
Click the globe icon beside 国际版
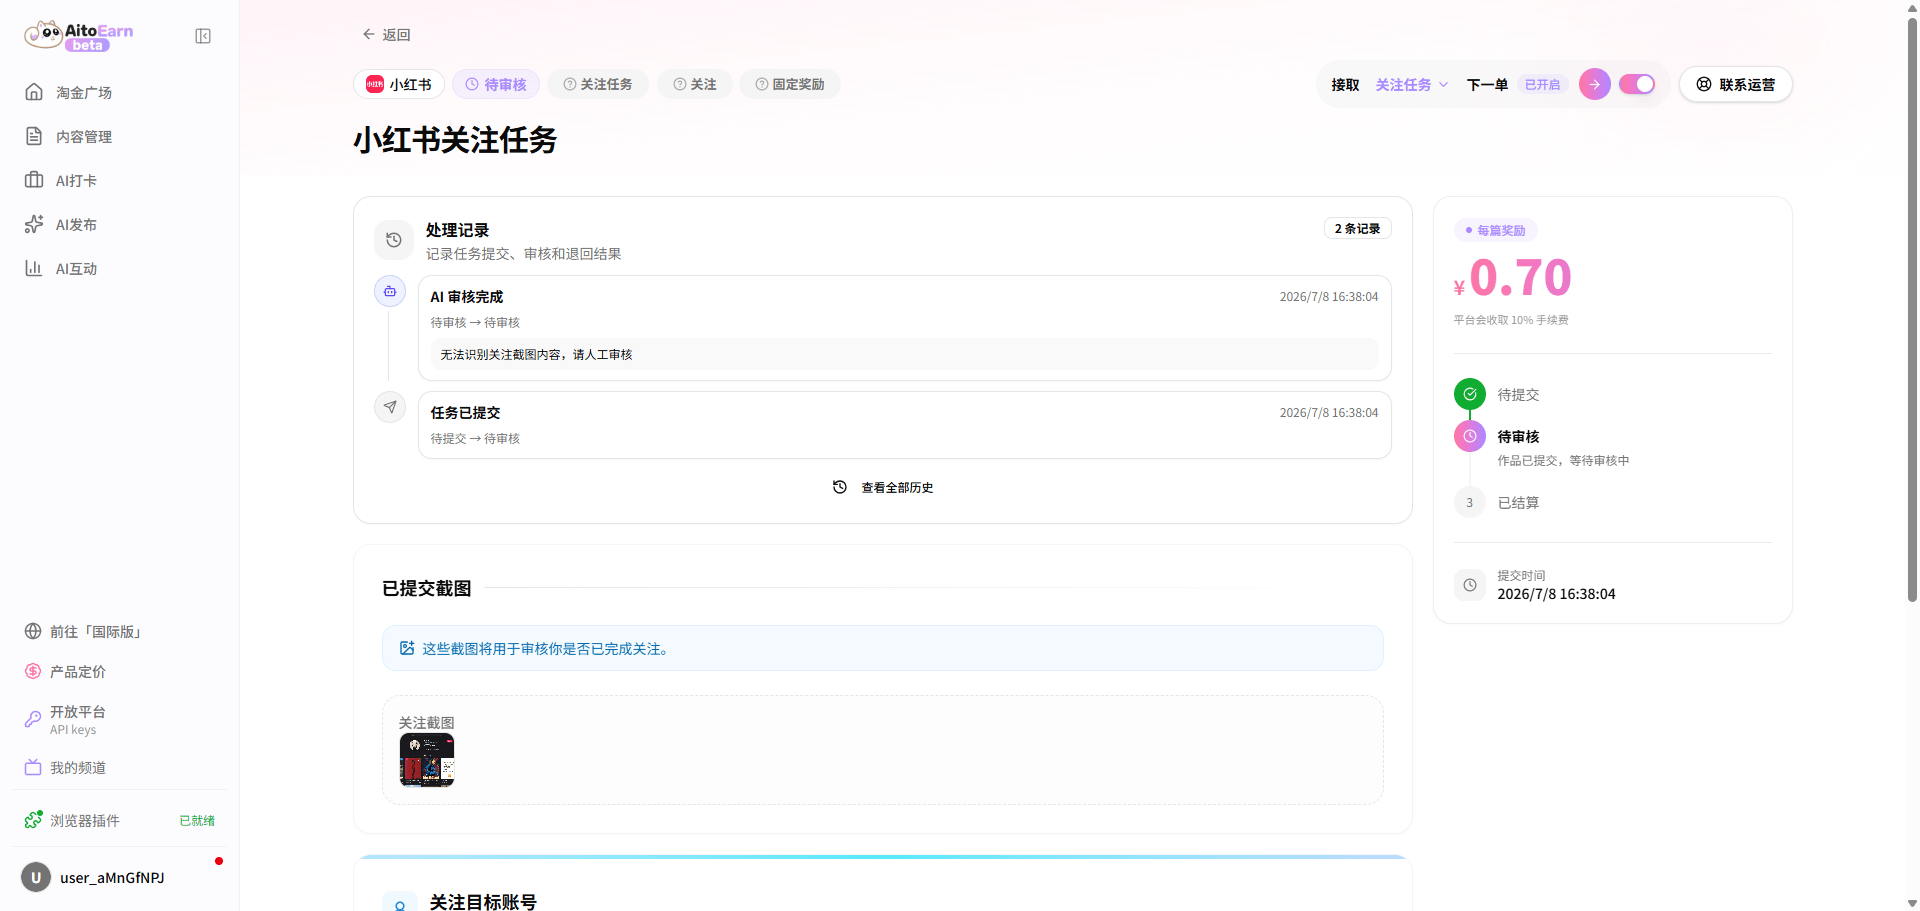pyautogui.click(x=33, y=631)
